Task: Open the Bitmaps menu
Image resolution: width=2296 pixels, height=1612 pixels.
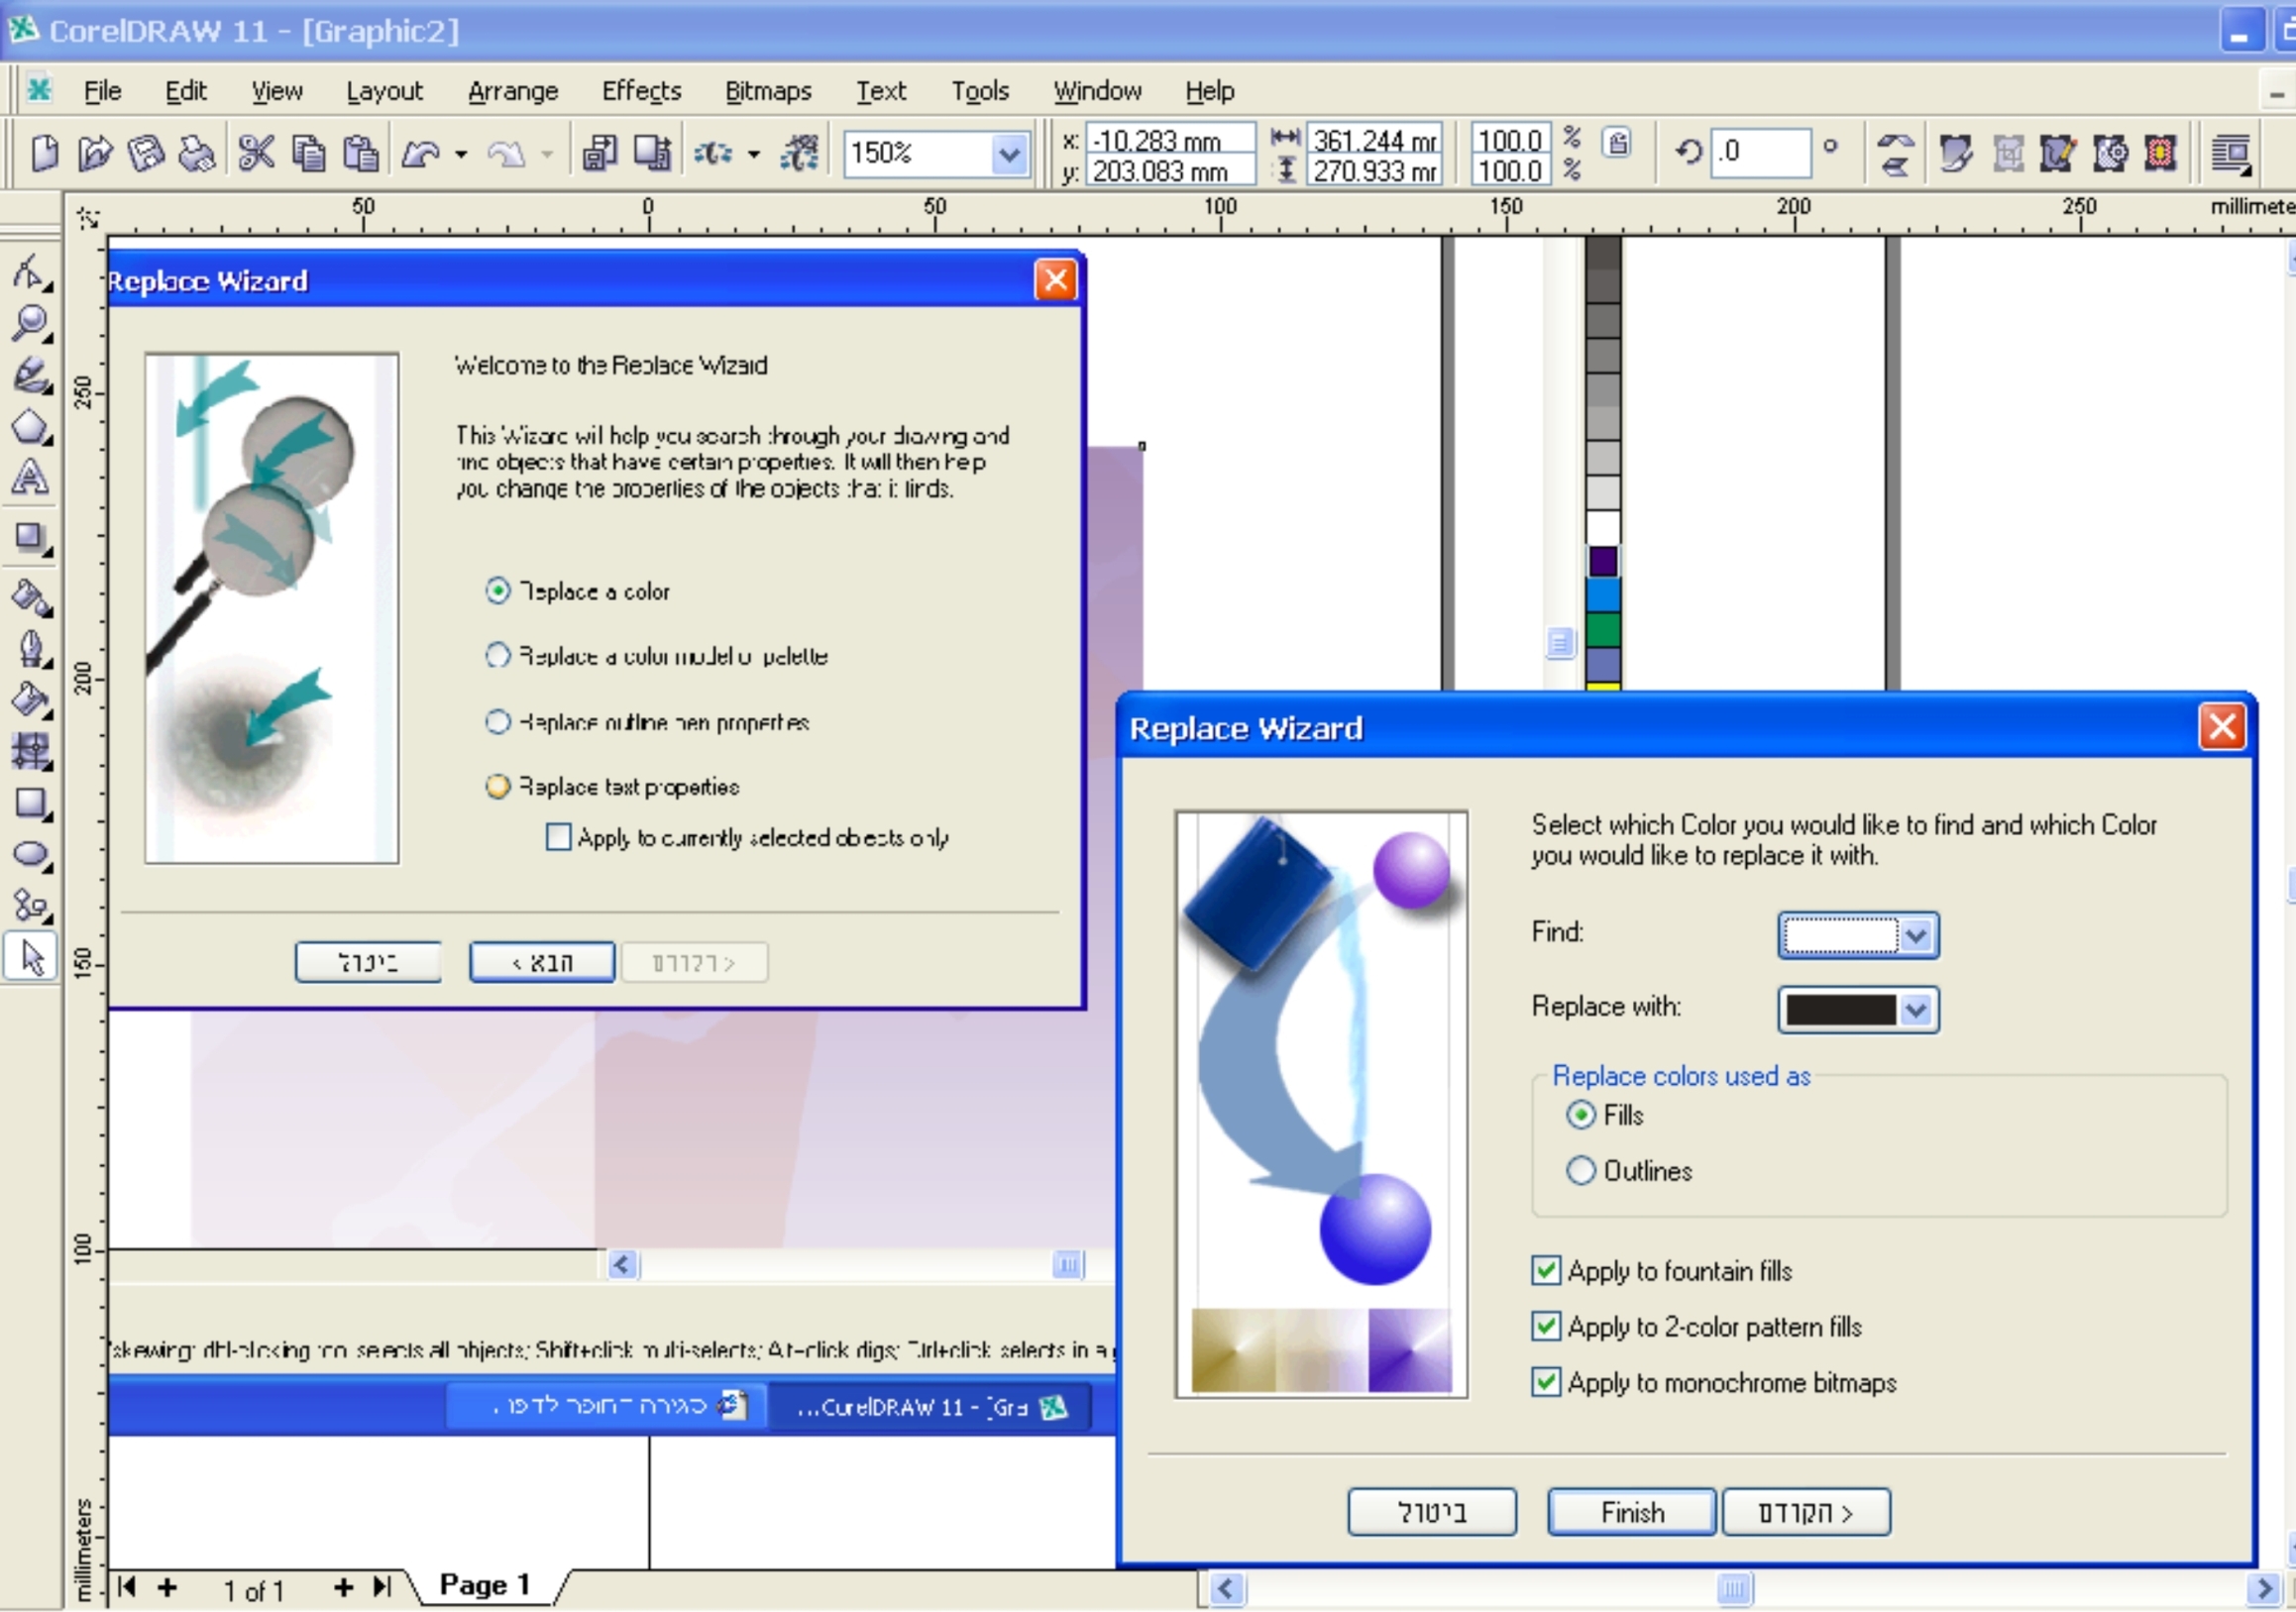Action: point(767,91)
